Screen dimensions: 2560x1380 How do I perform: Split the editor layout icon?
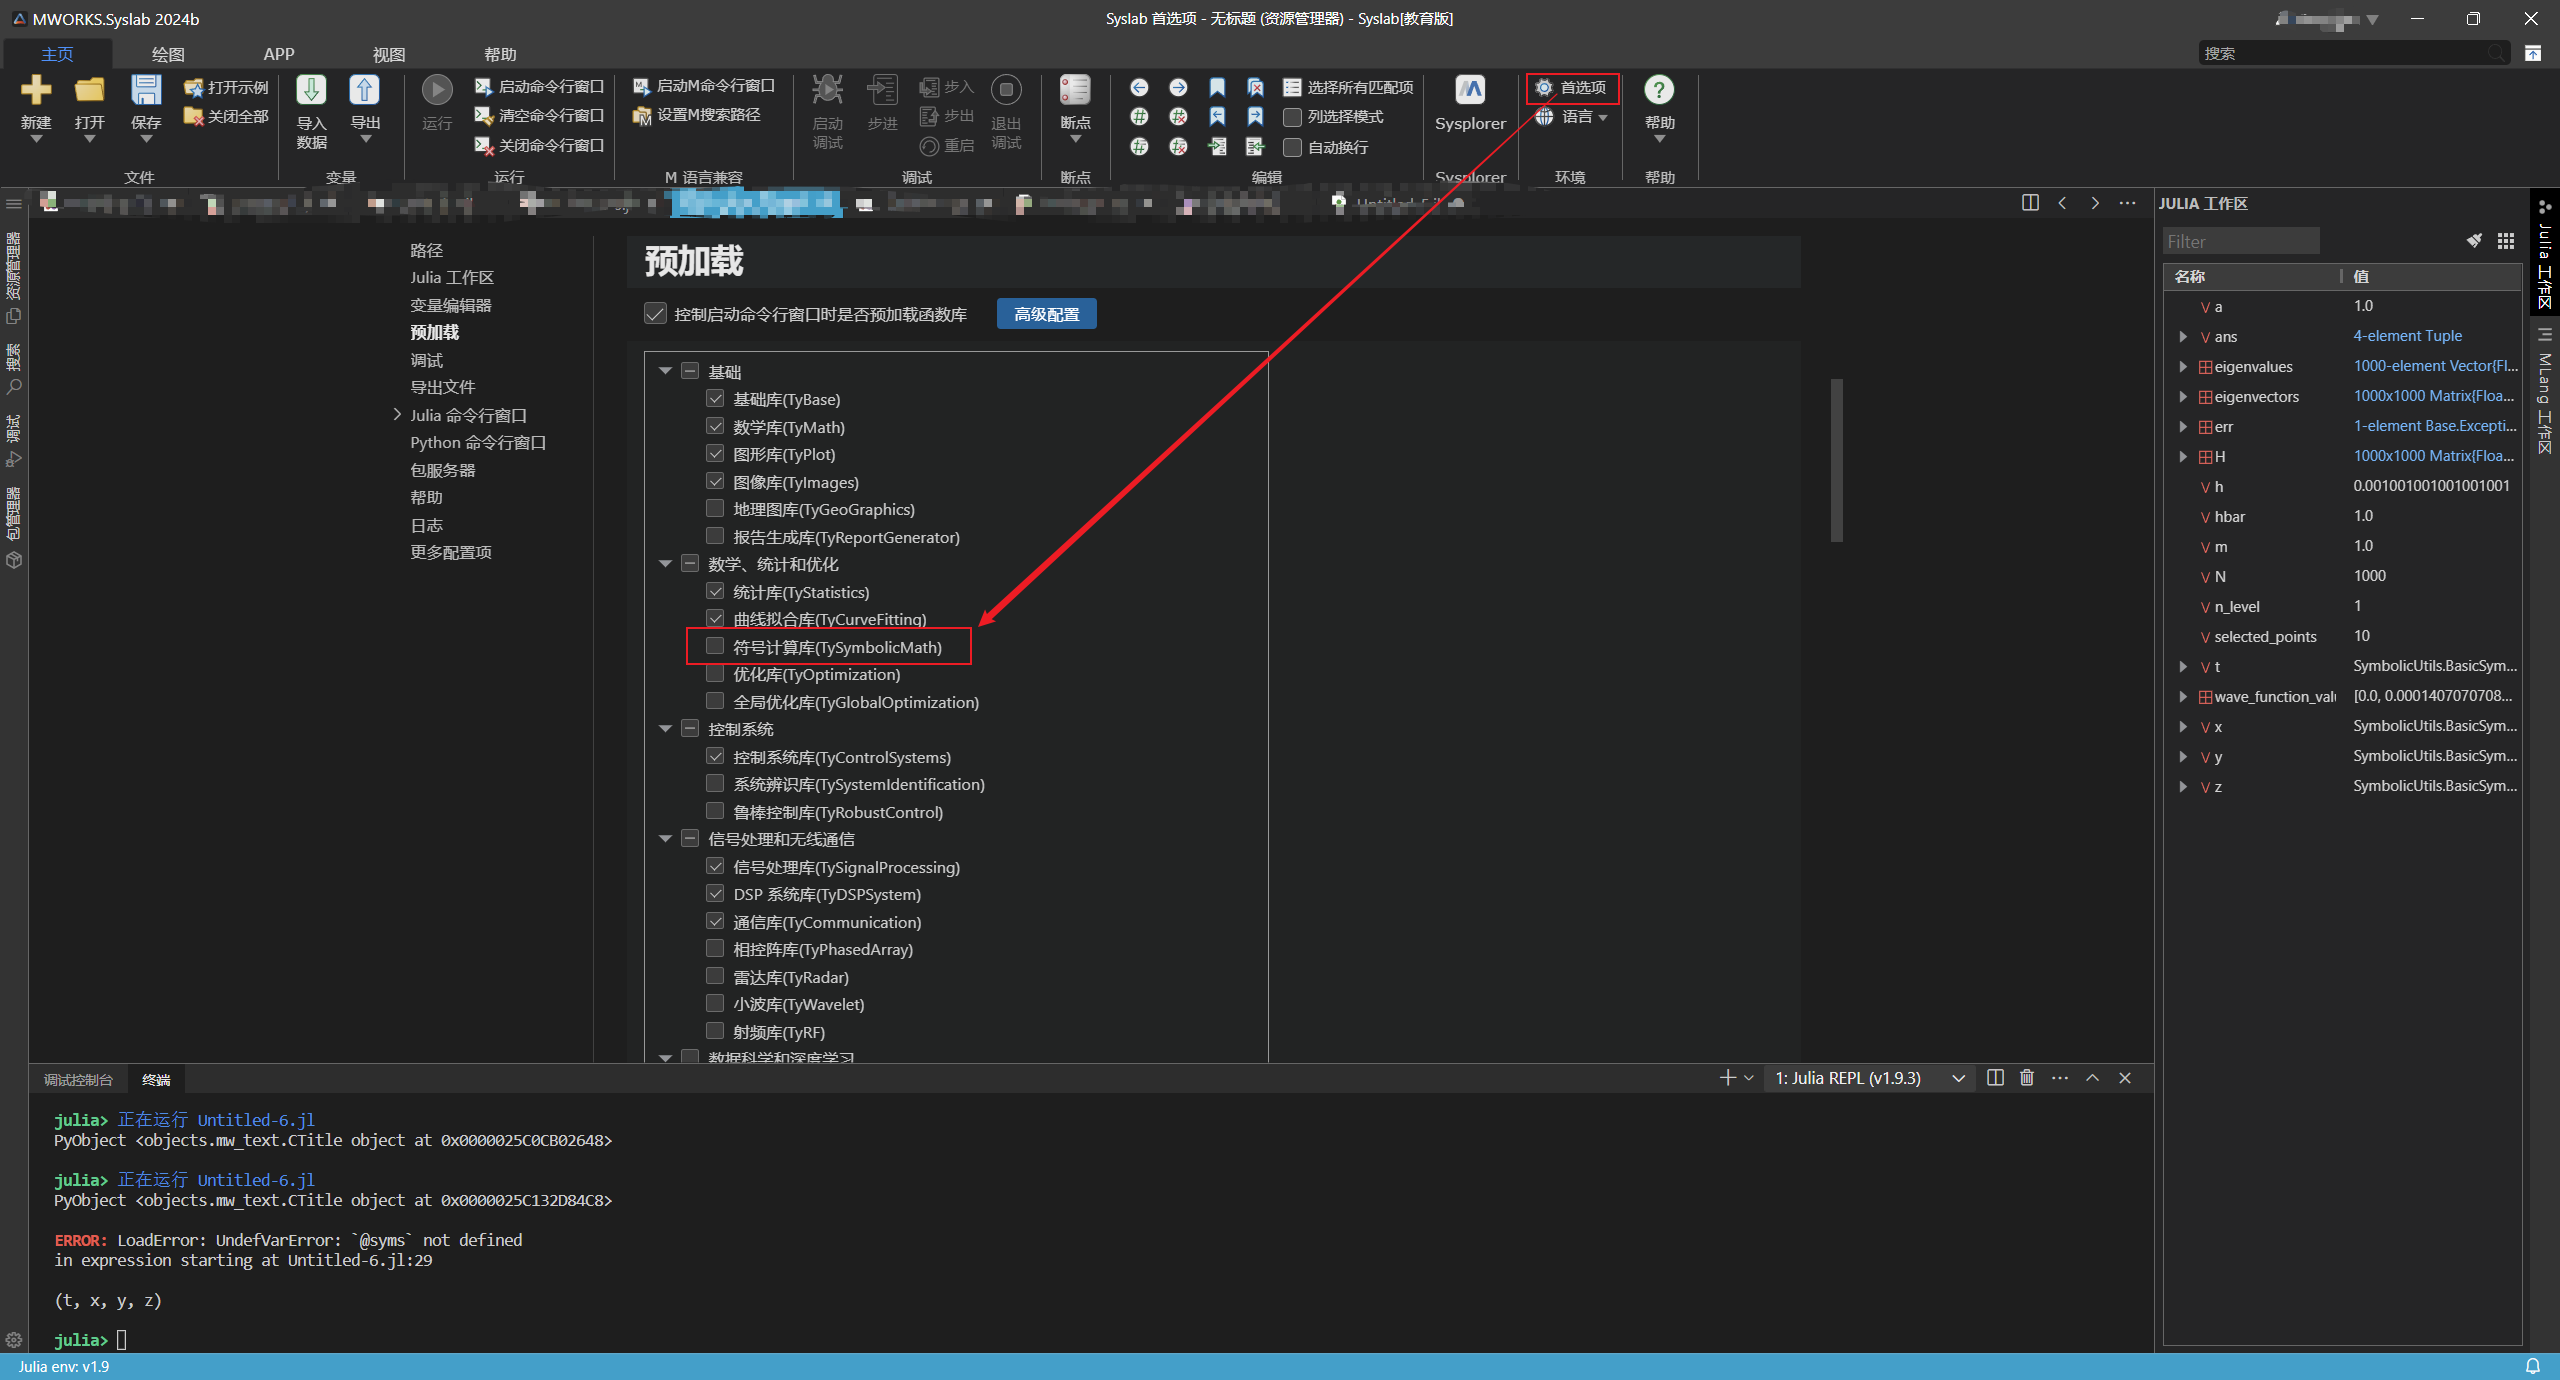pyautogui.click(x=2030, y=203)
